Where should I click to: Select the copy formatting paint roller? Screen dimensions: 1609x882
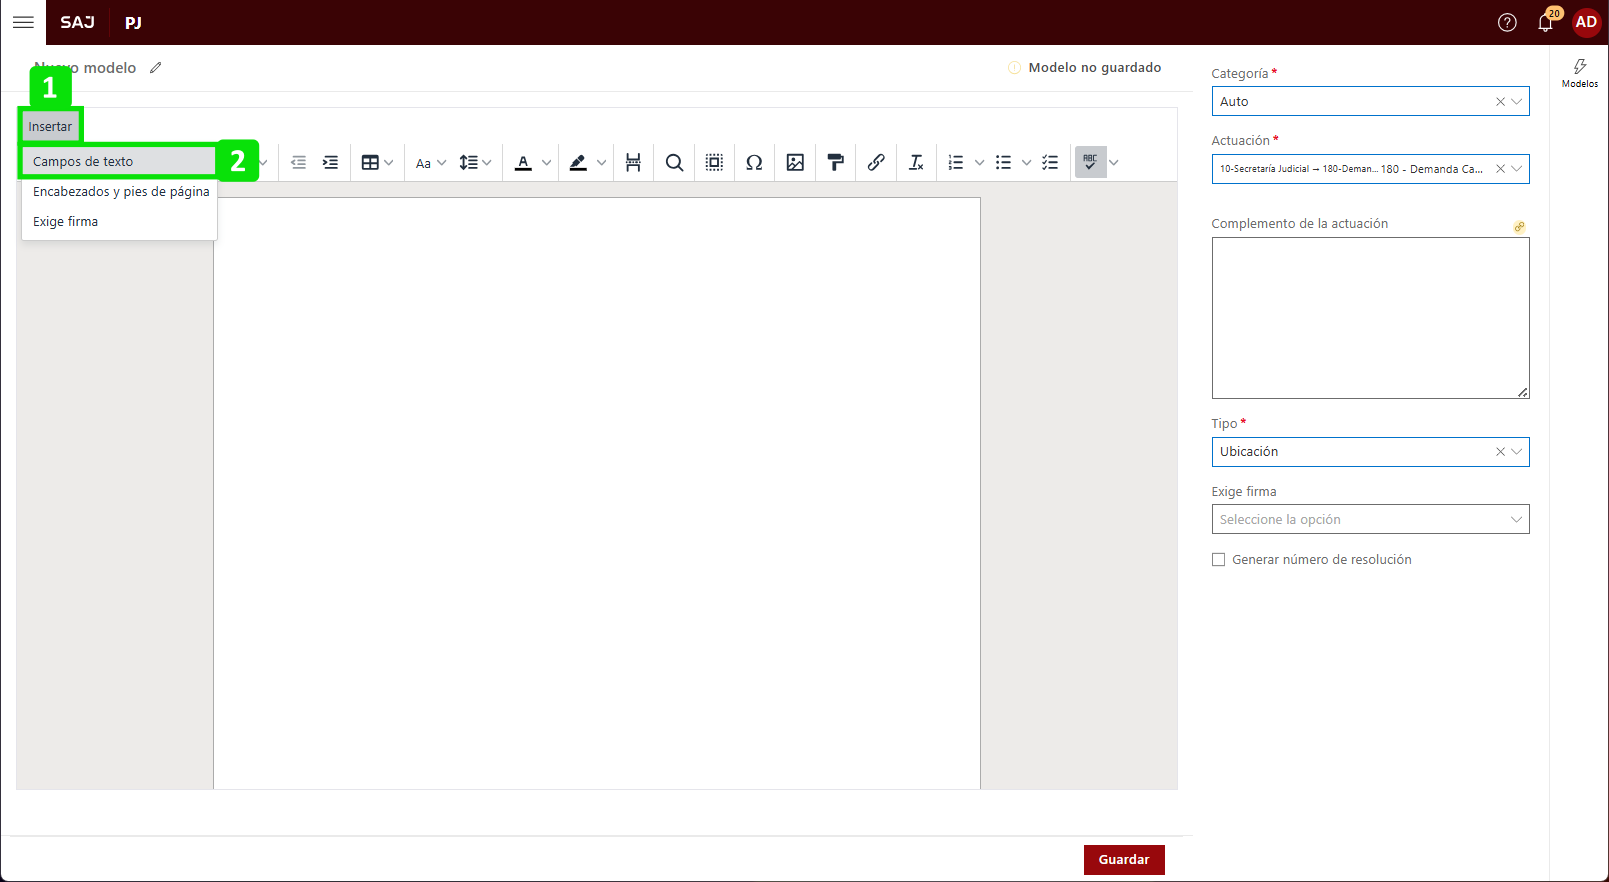(835, 163)
